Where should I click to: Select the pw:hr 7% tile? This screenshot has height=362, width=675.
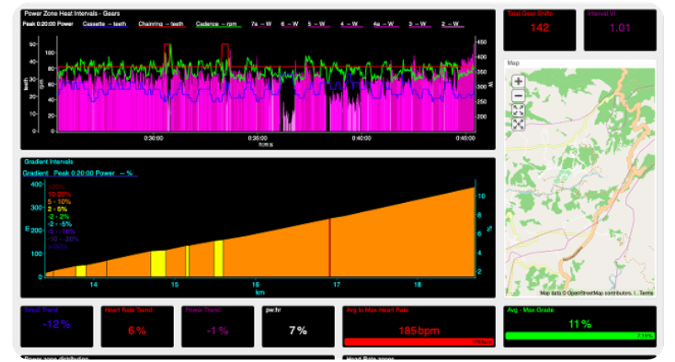tap(298, 326)
